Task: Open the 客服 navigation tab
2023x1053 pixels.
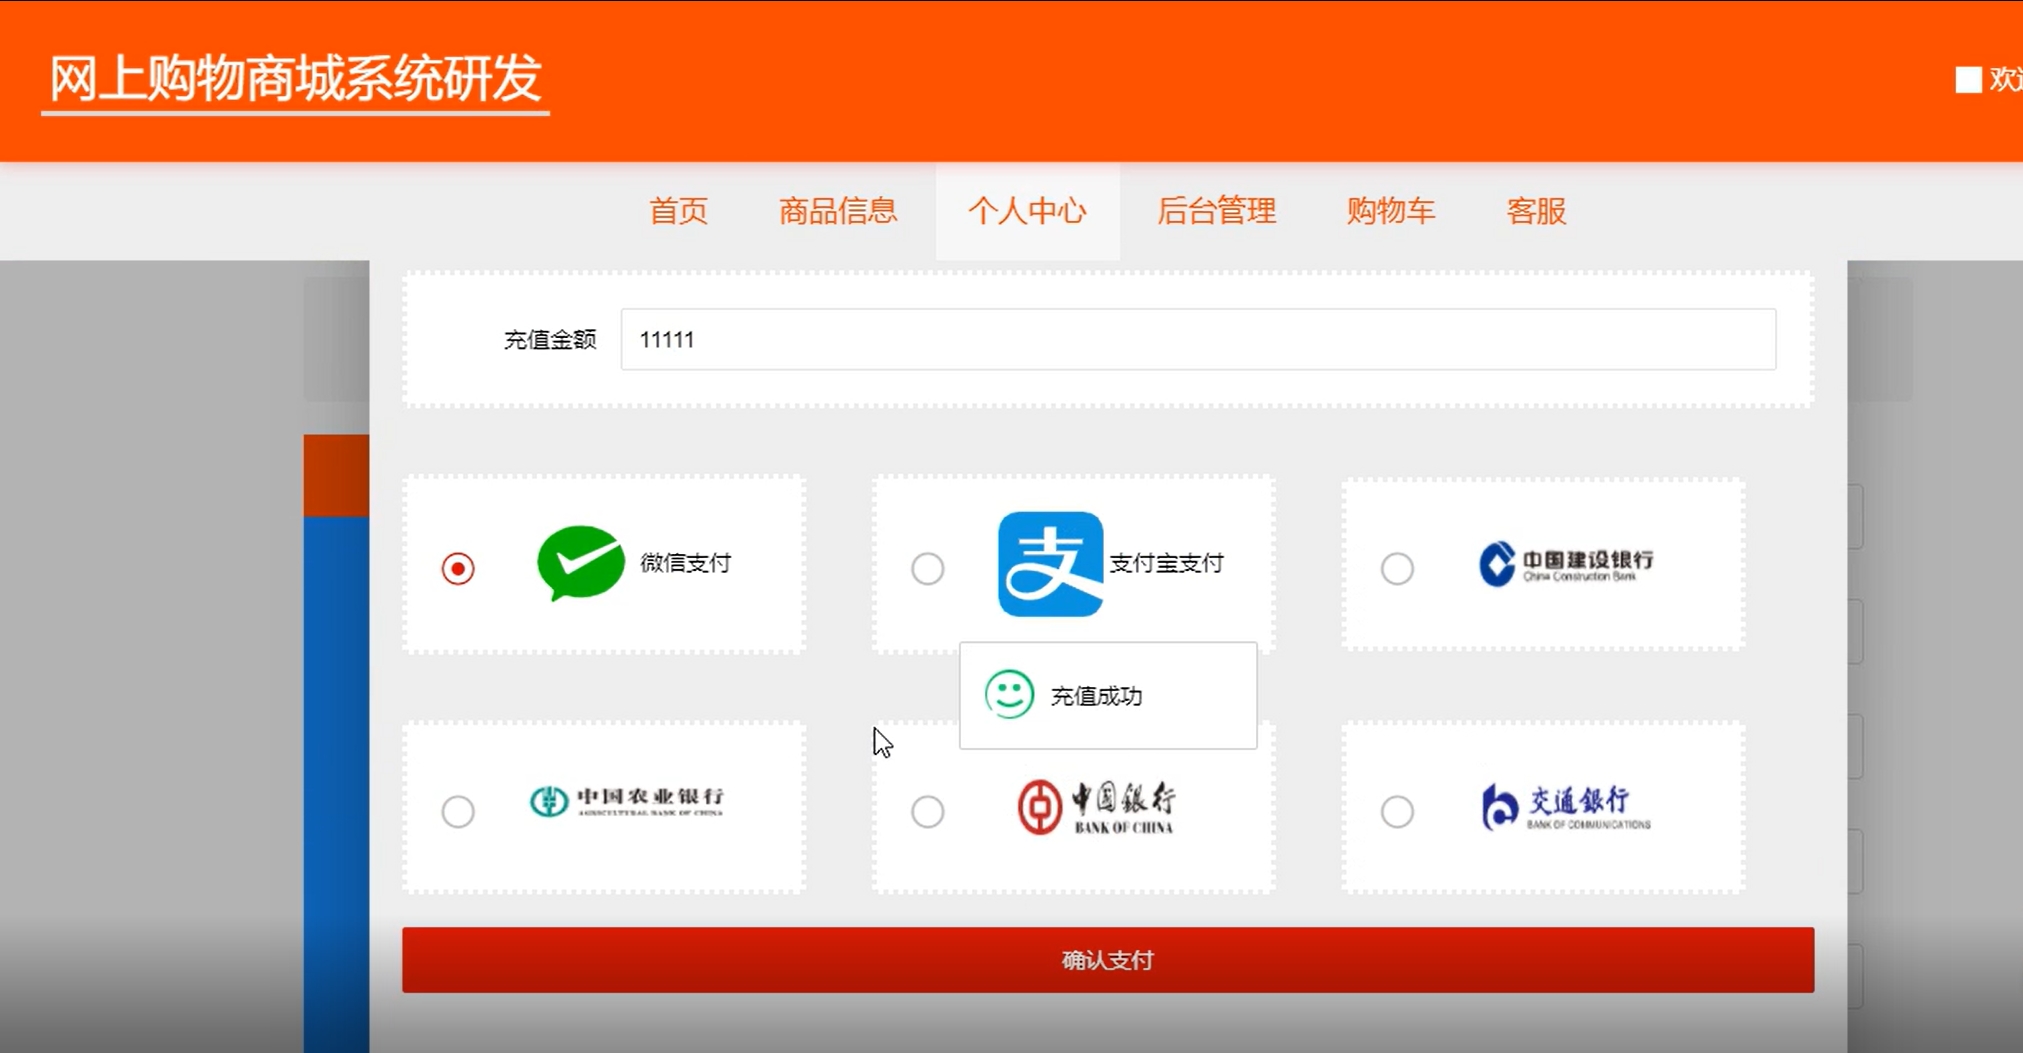Action: pos(1536,211)
